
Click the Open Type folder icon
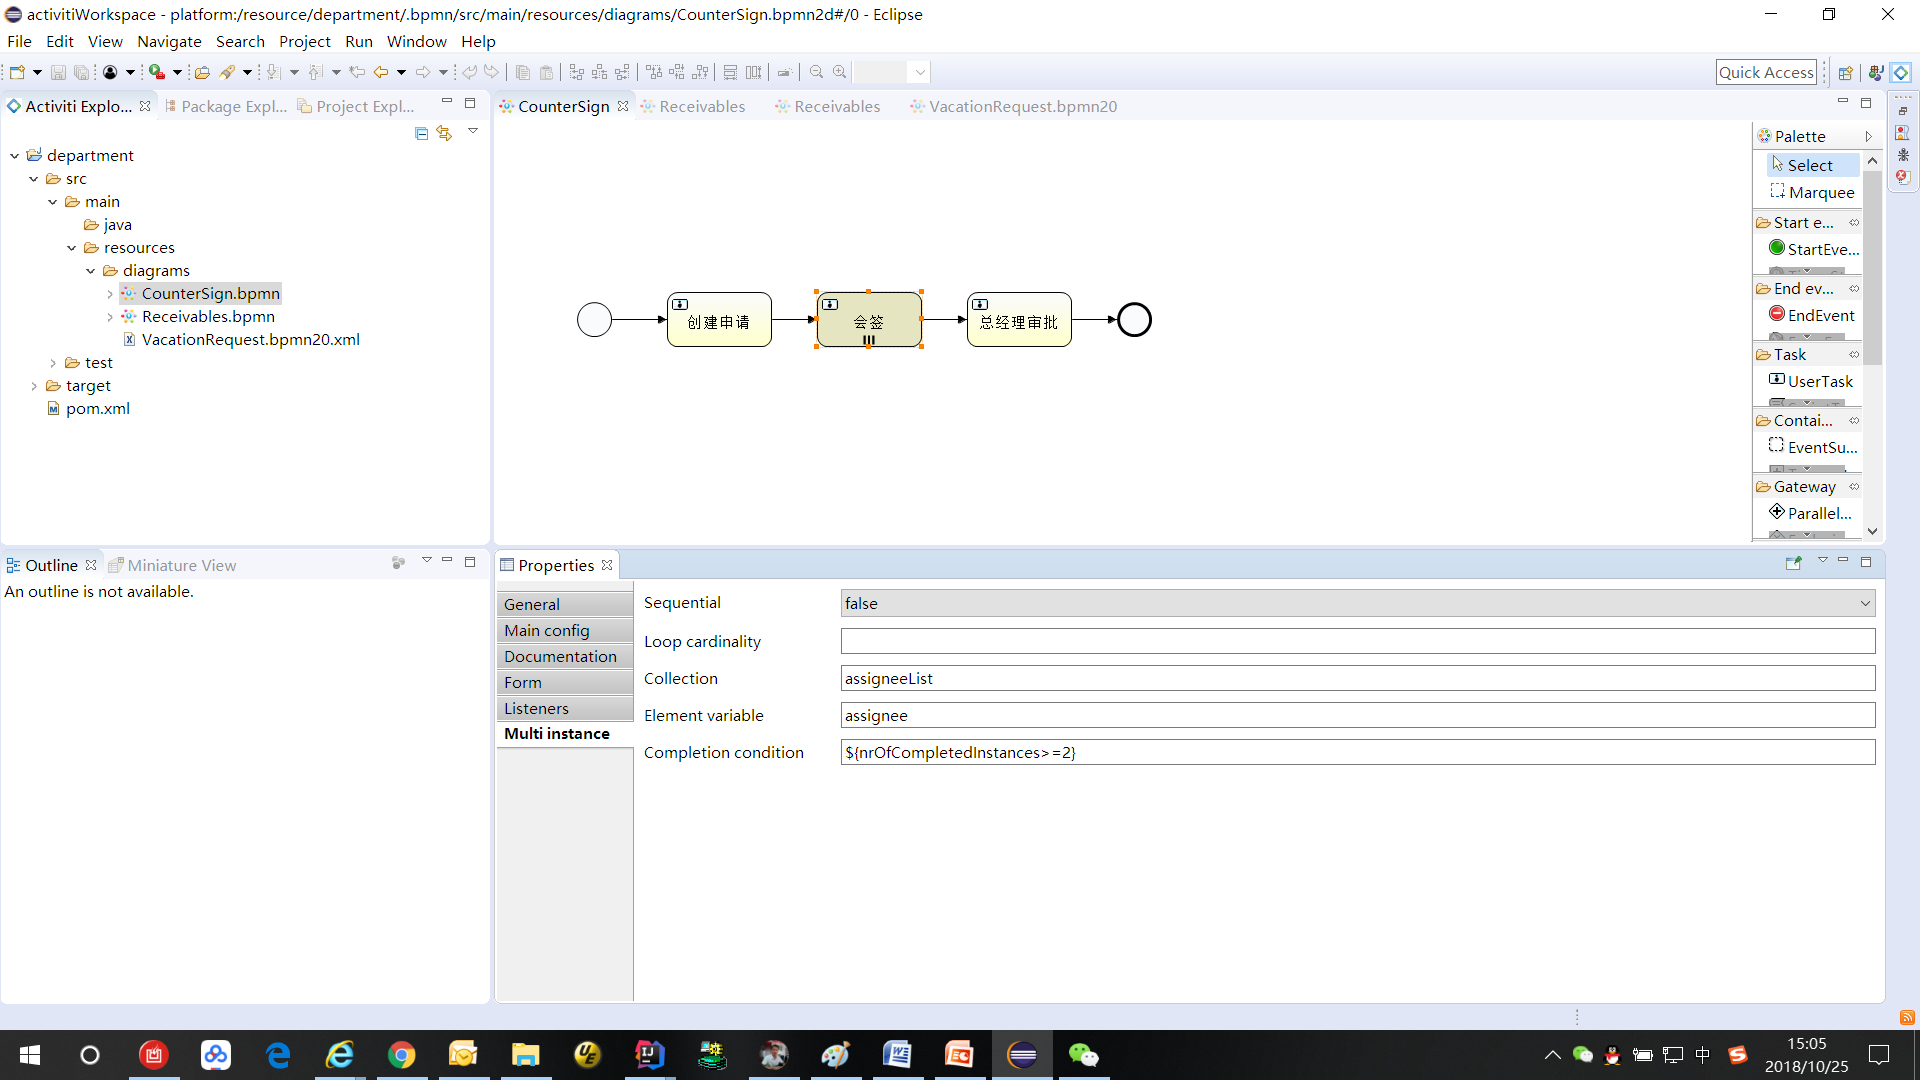tap(202, 72)
